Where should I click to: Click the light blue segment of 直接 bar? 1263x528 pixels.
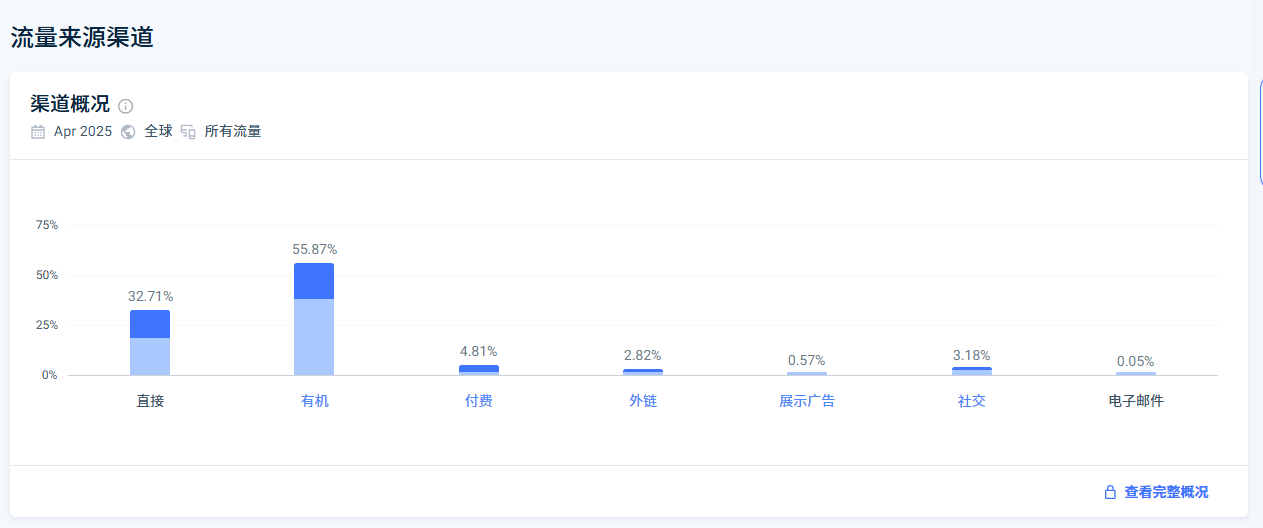(x=150, y=357)
